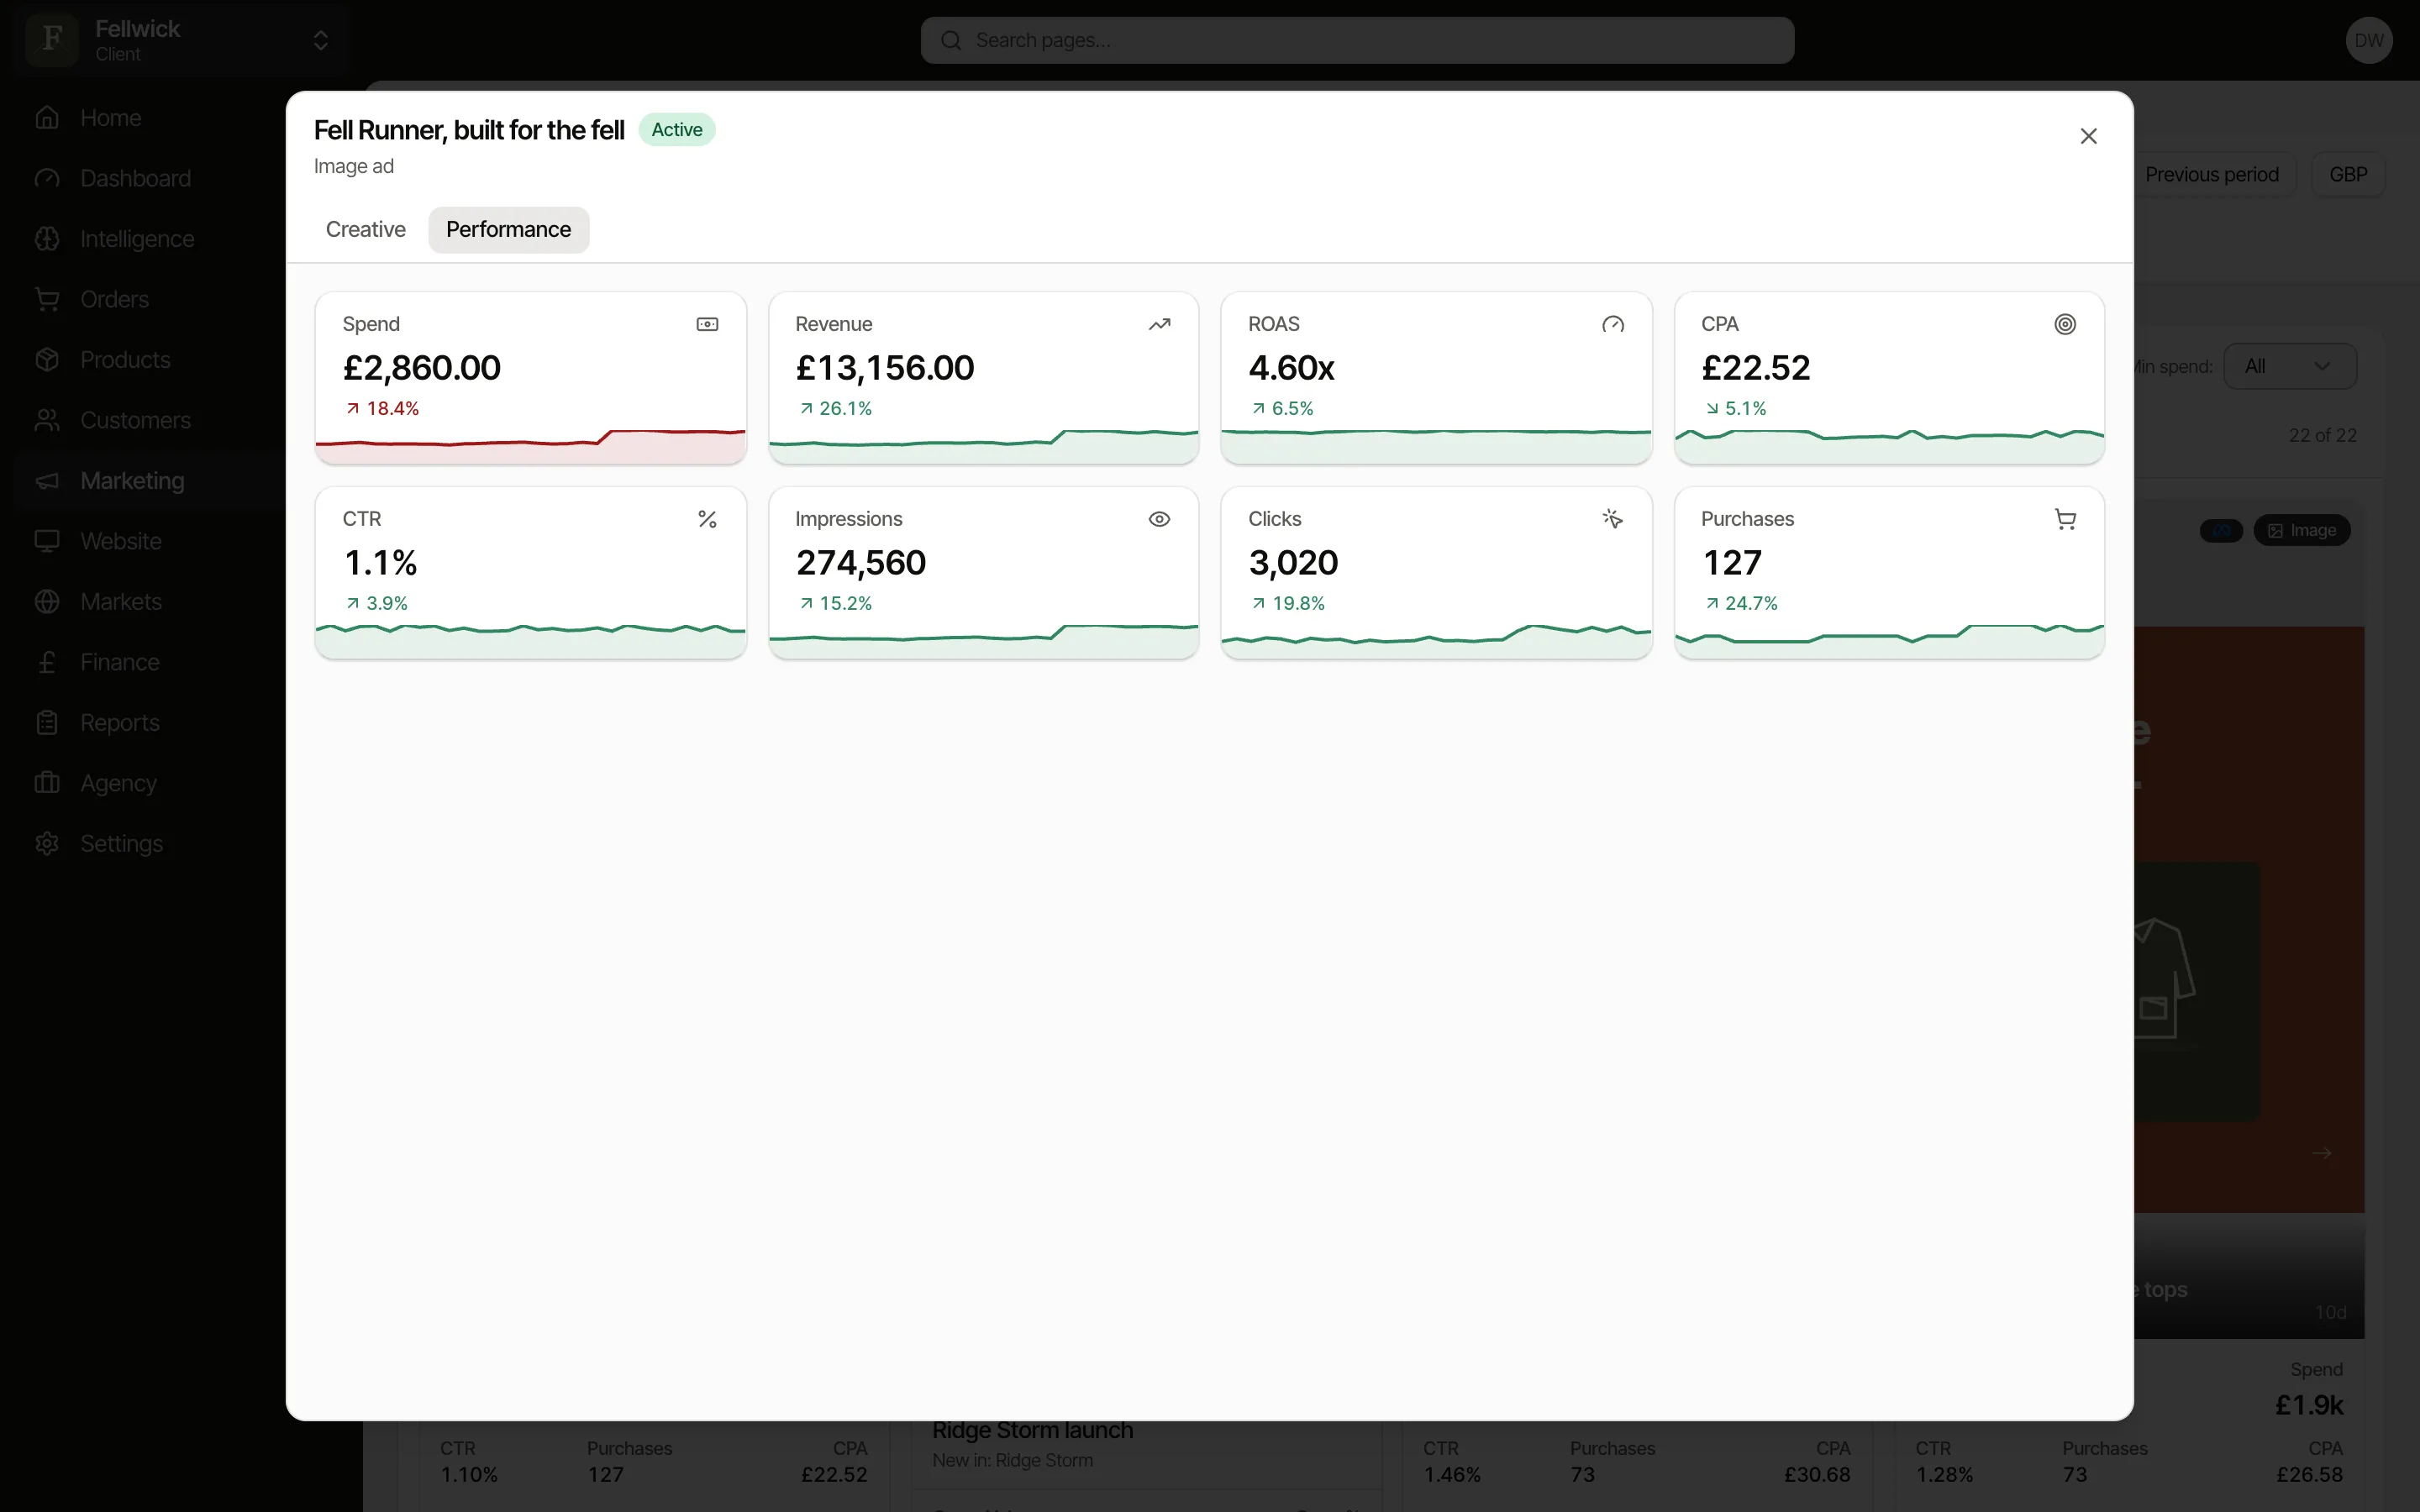
Task: Click the Revenue trending-up icon
Action: coord(1159,324)
